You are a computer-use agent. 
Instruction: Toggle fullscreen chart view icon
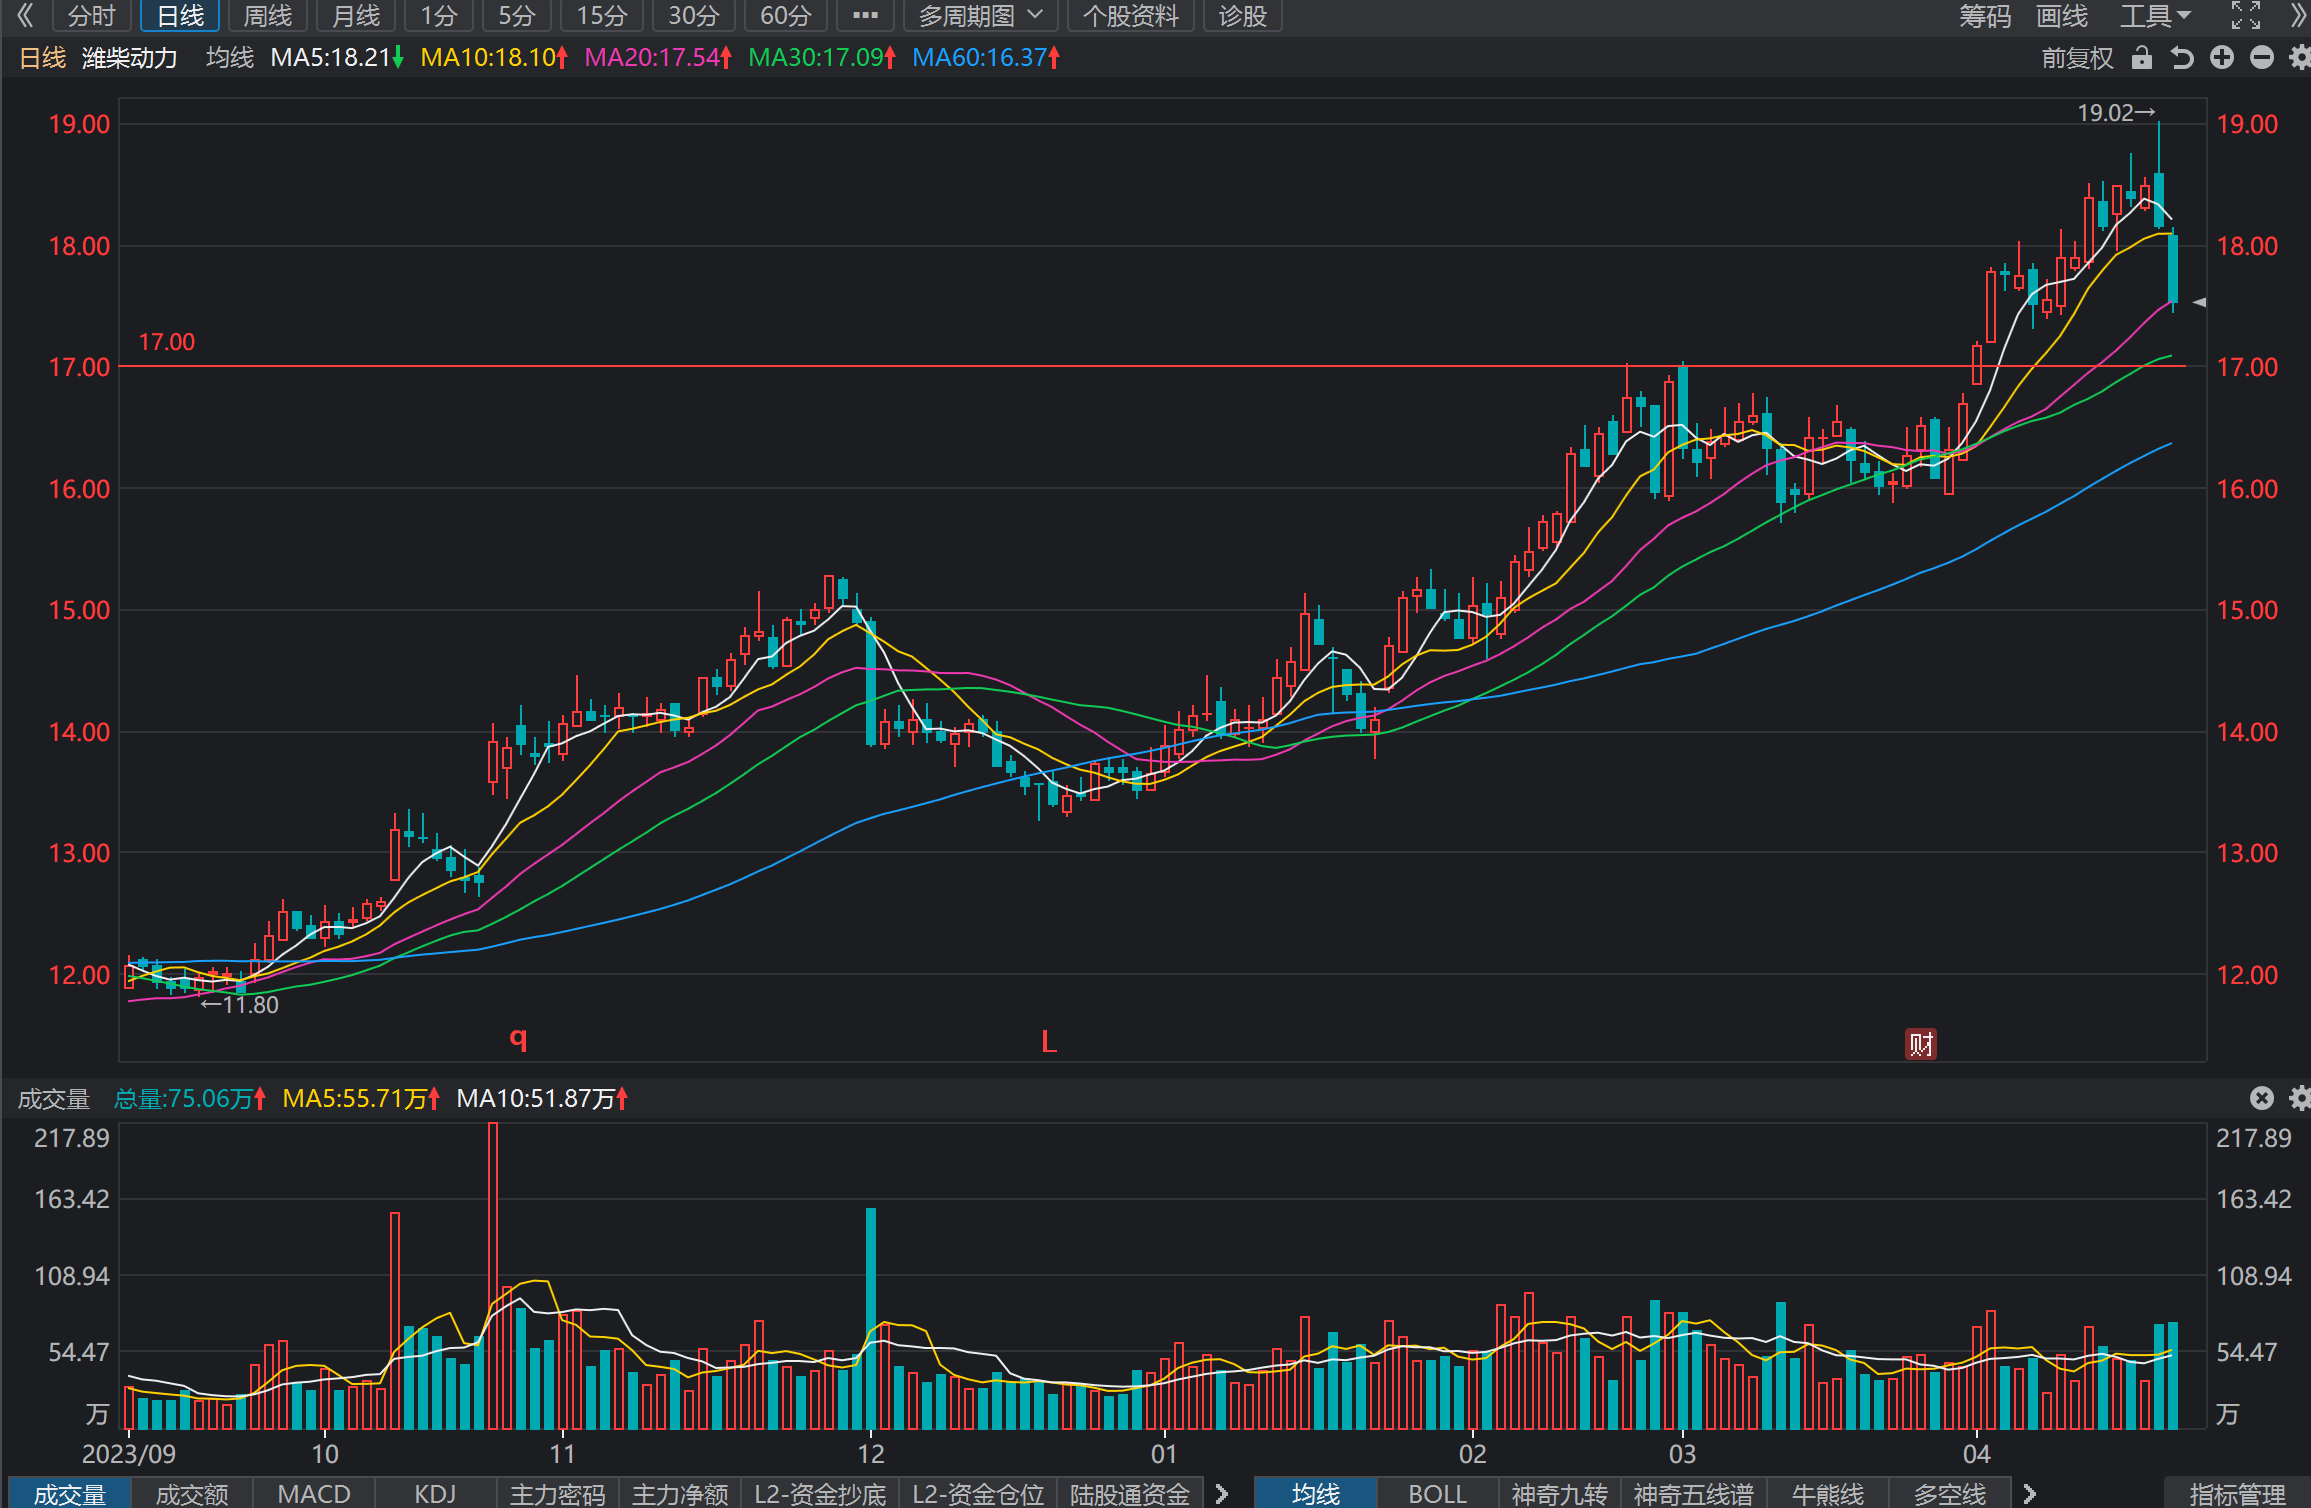2246,15
